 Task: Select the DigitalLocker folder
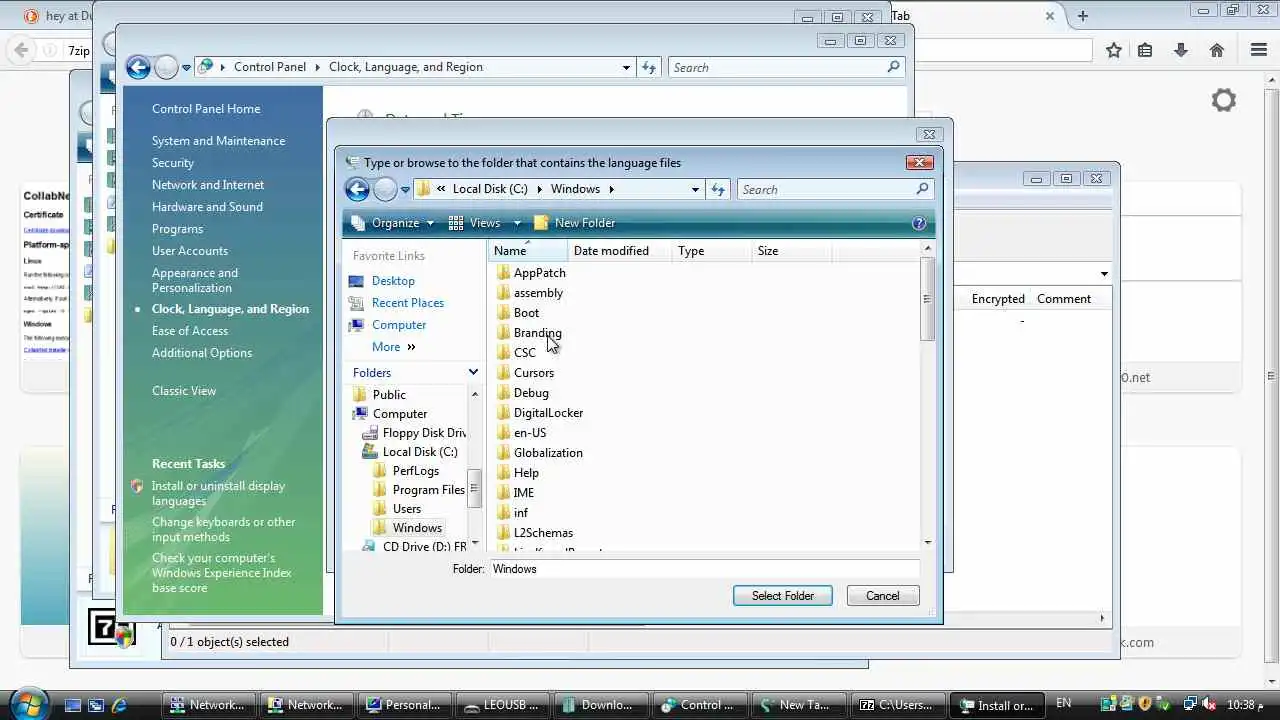[x=540, y=413]
